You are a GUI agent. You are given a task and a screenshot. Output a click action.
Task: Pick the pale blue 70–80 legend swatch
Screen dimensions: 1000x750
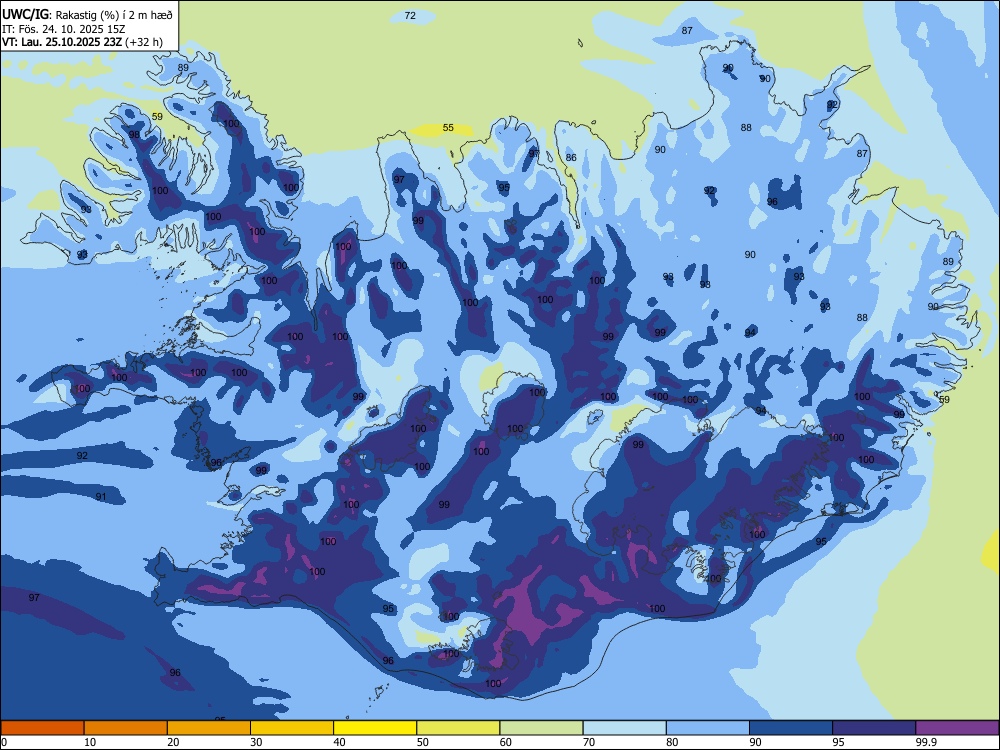click(624, 728)
